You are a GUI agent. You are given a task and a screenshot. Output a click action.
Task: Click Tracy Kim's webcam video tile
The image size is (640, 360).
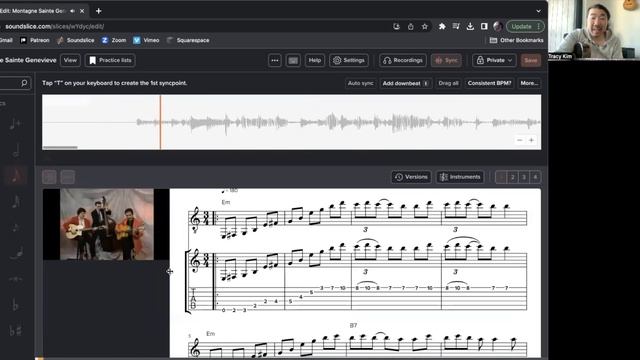[594, 30]
